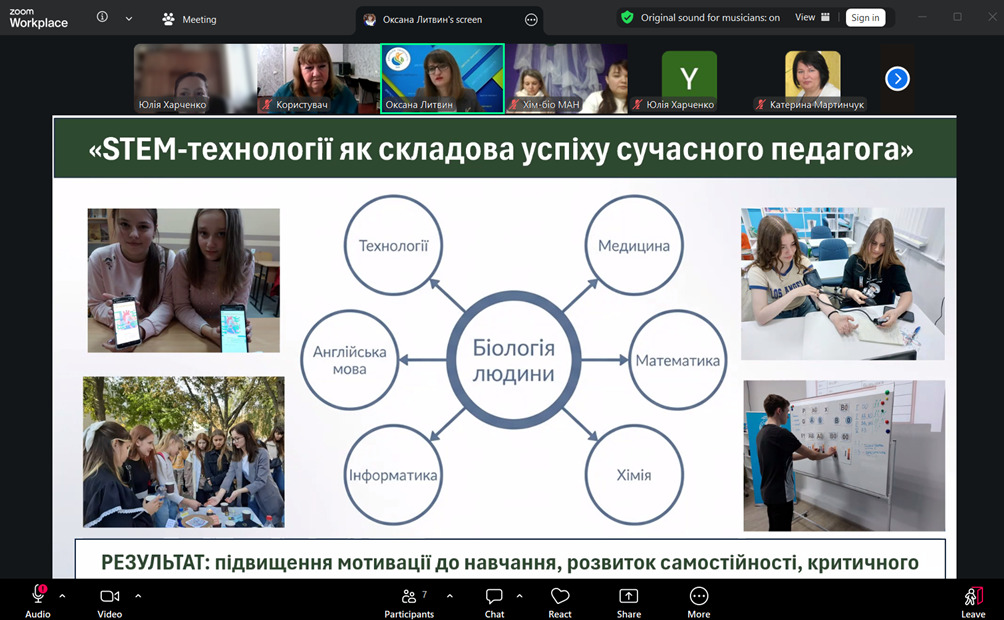Open the More options menu
The width and height of the screenshot is (1004, 620).
pos(699,599)
